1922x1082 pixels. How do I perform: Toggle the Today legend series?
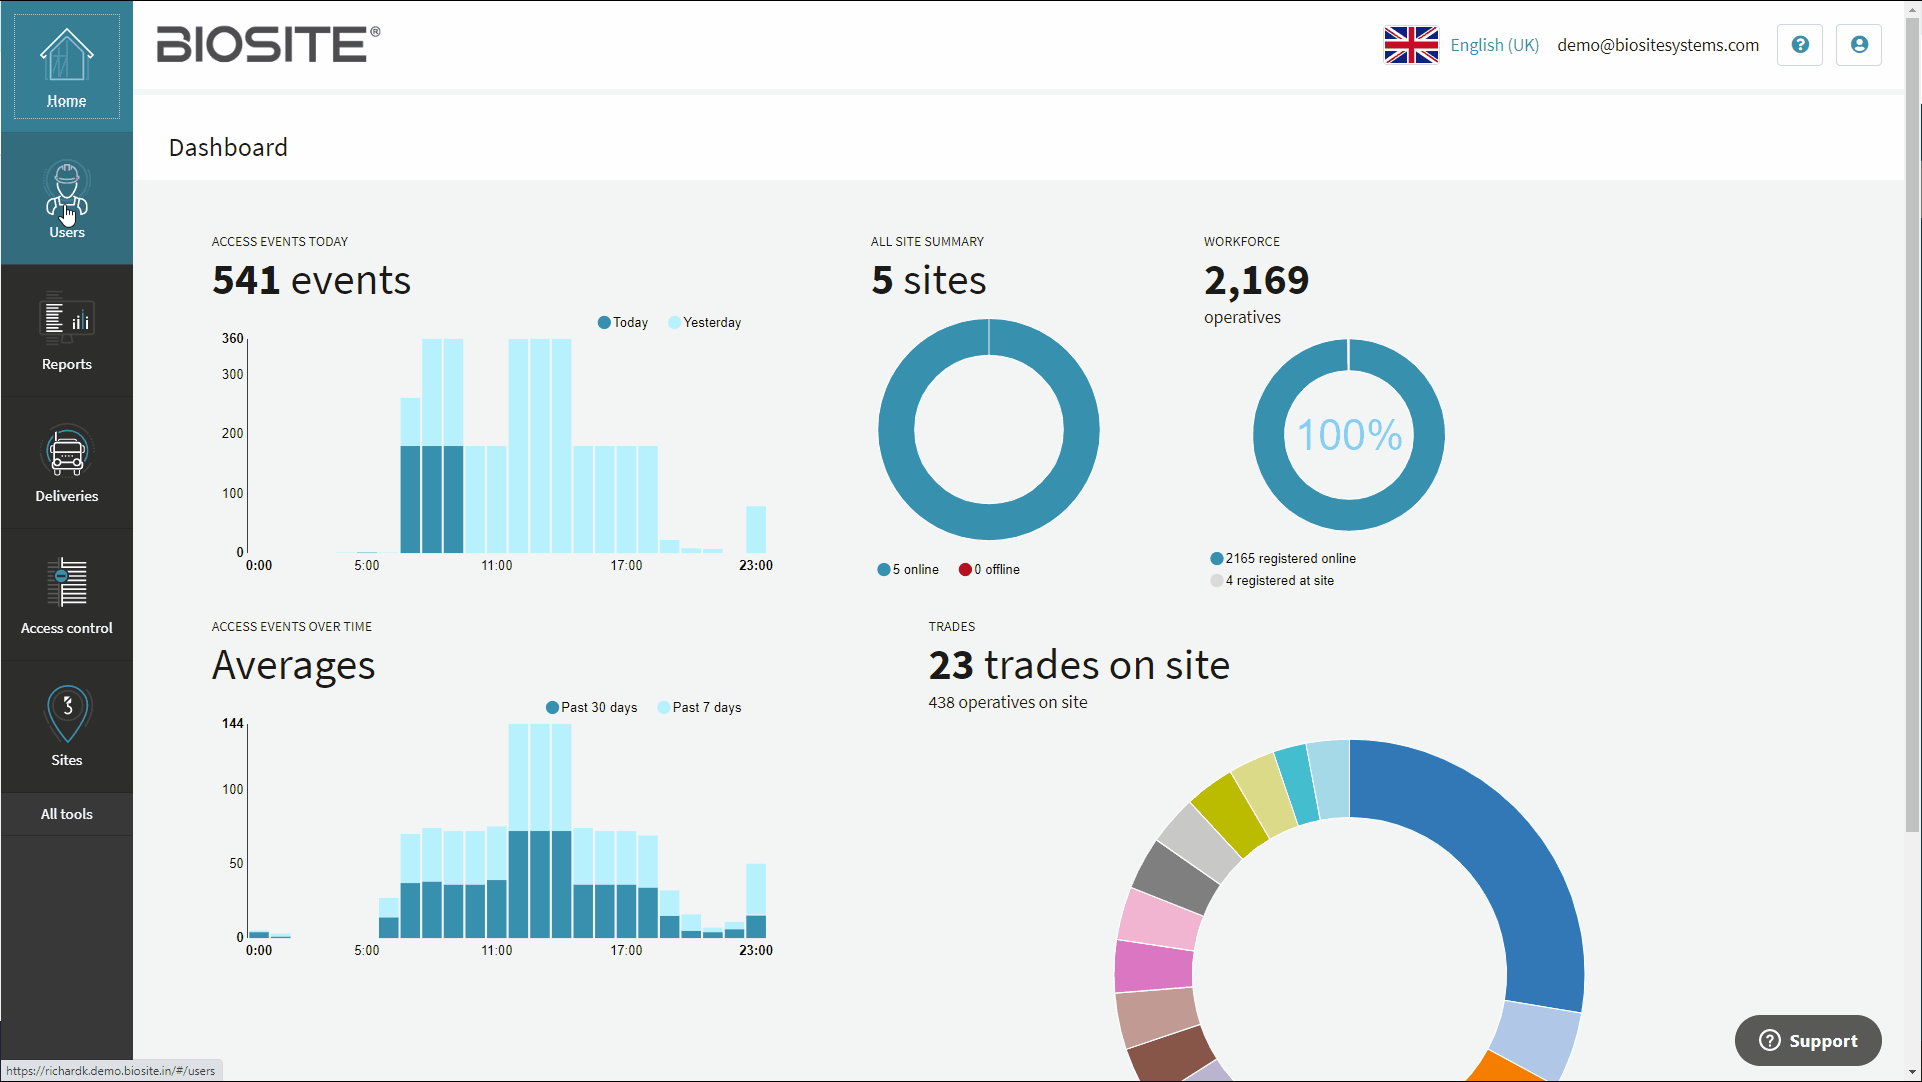click(x=623, y=322)
